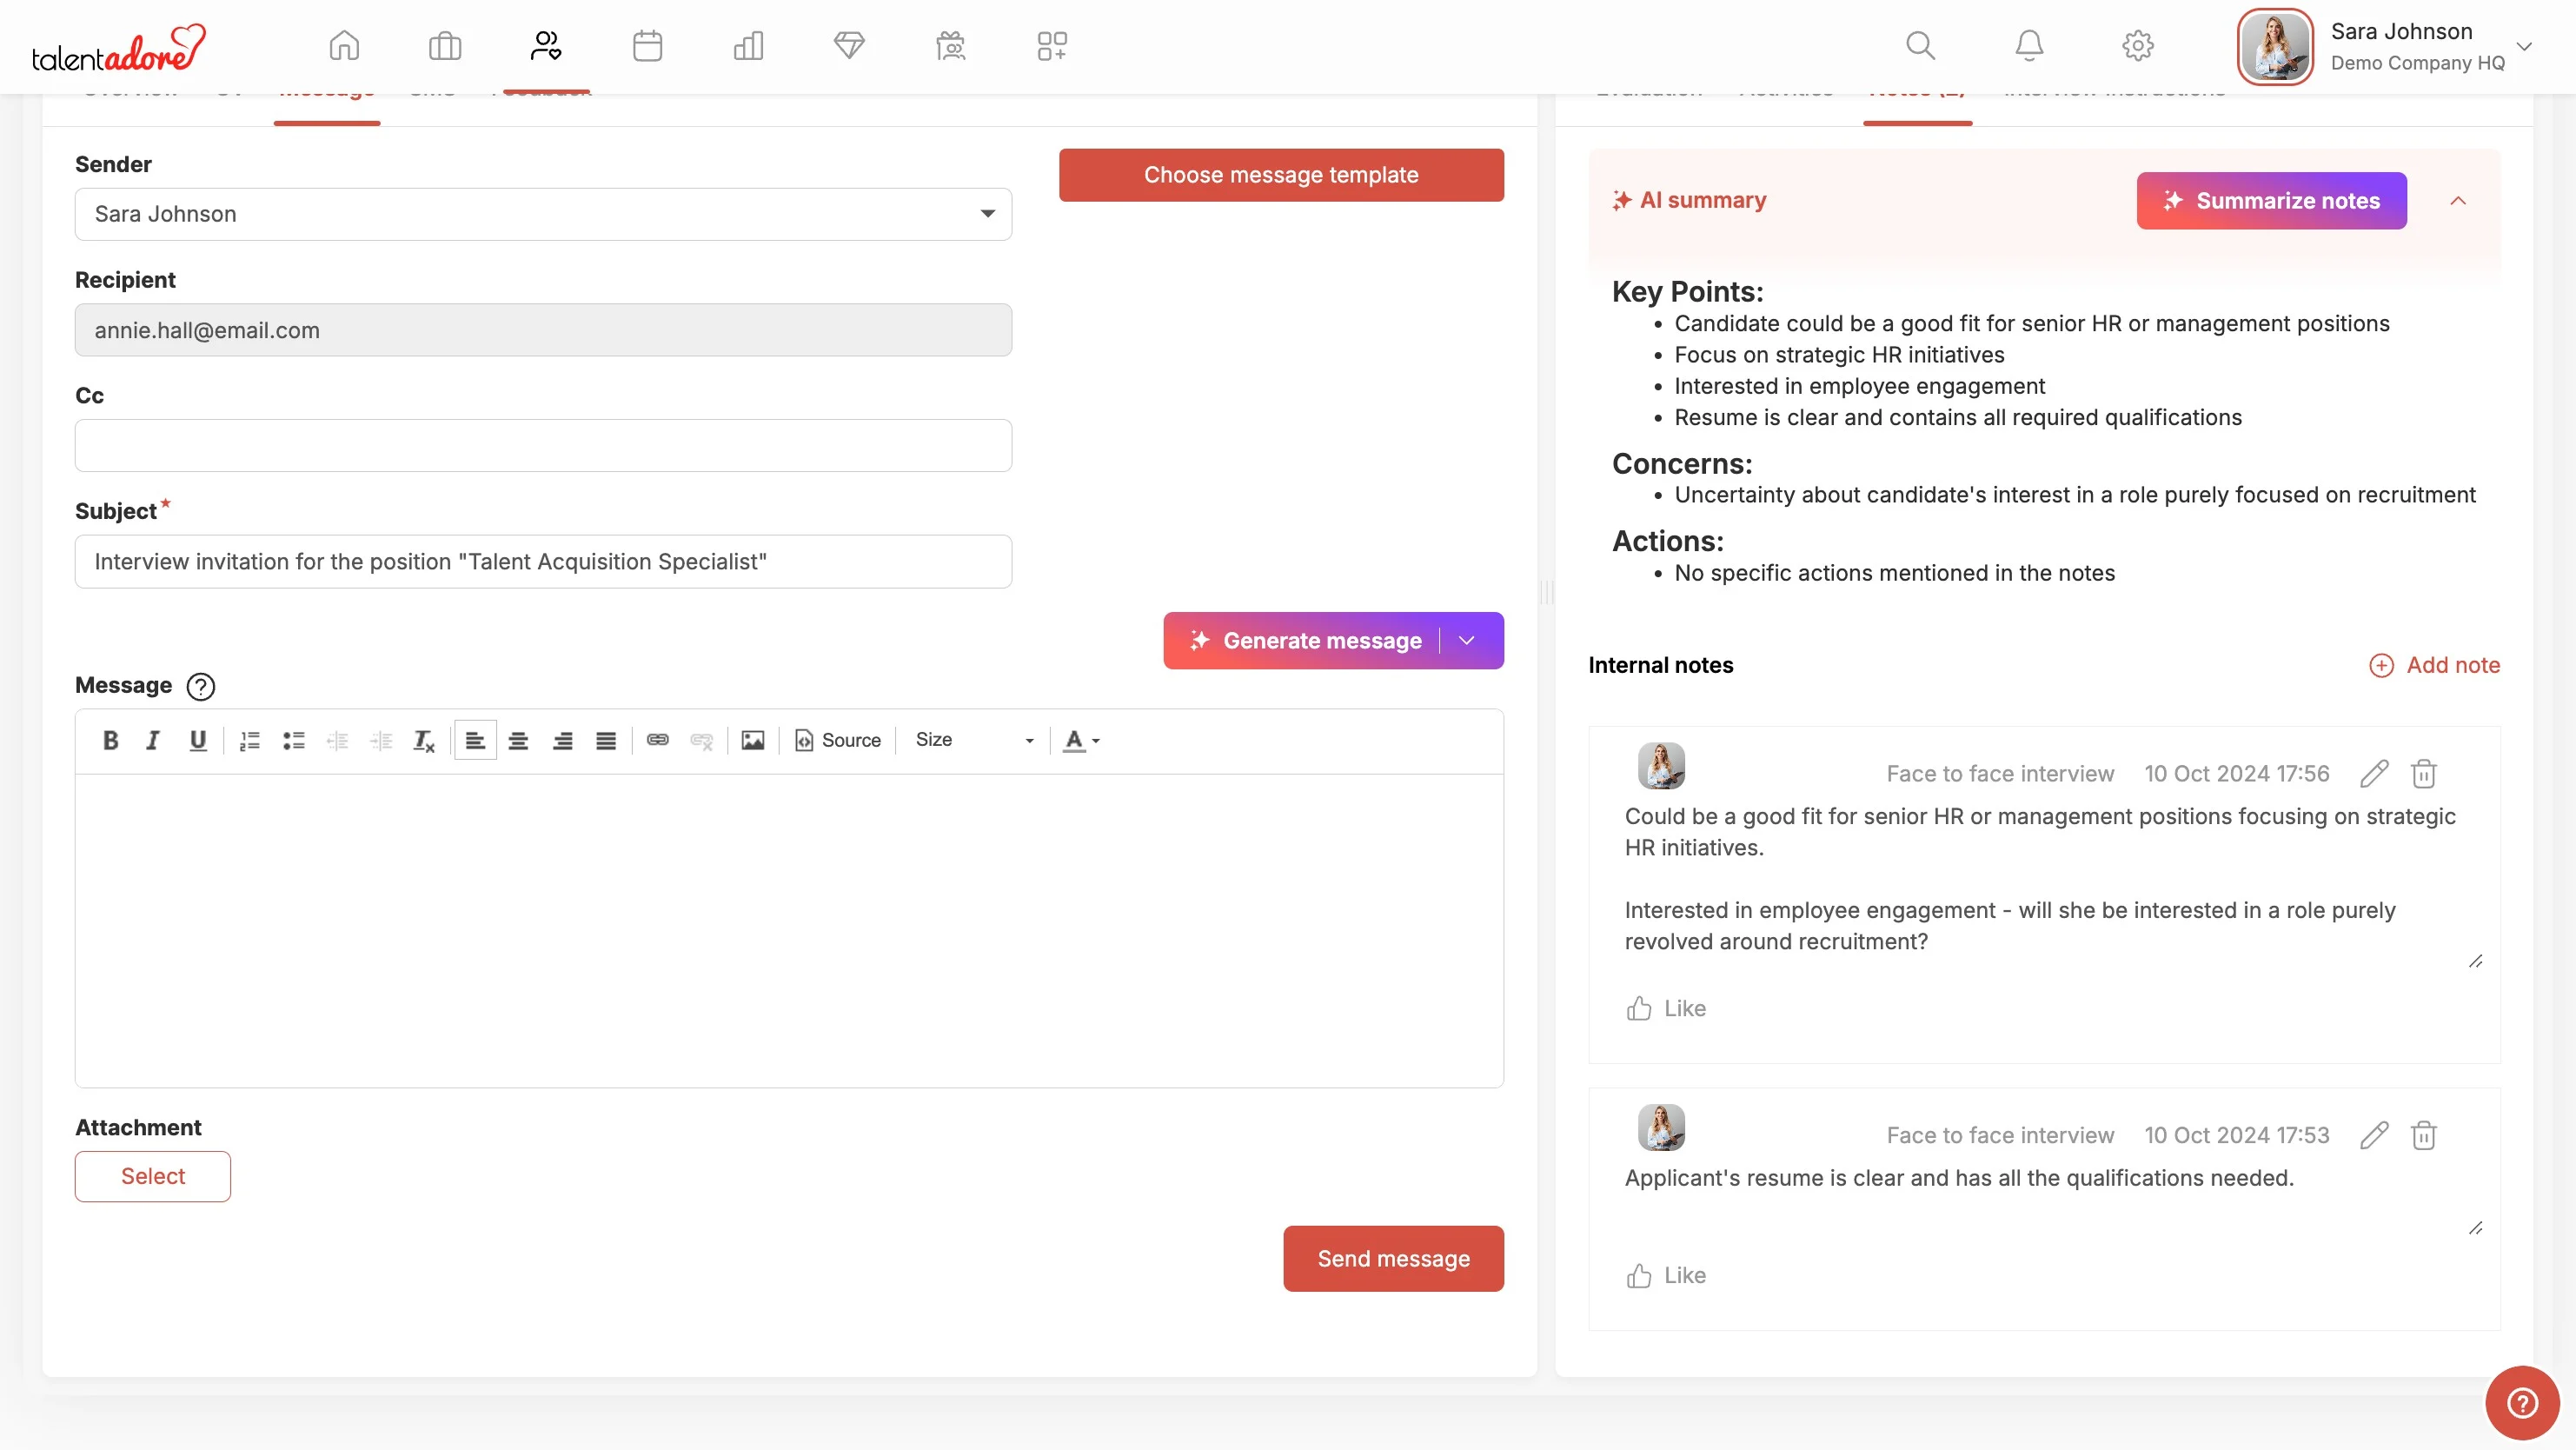Click the insert link icon in editor
This screenshot has height=1450, width=2576.
pyautogui.click(x=657, y=740)
